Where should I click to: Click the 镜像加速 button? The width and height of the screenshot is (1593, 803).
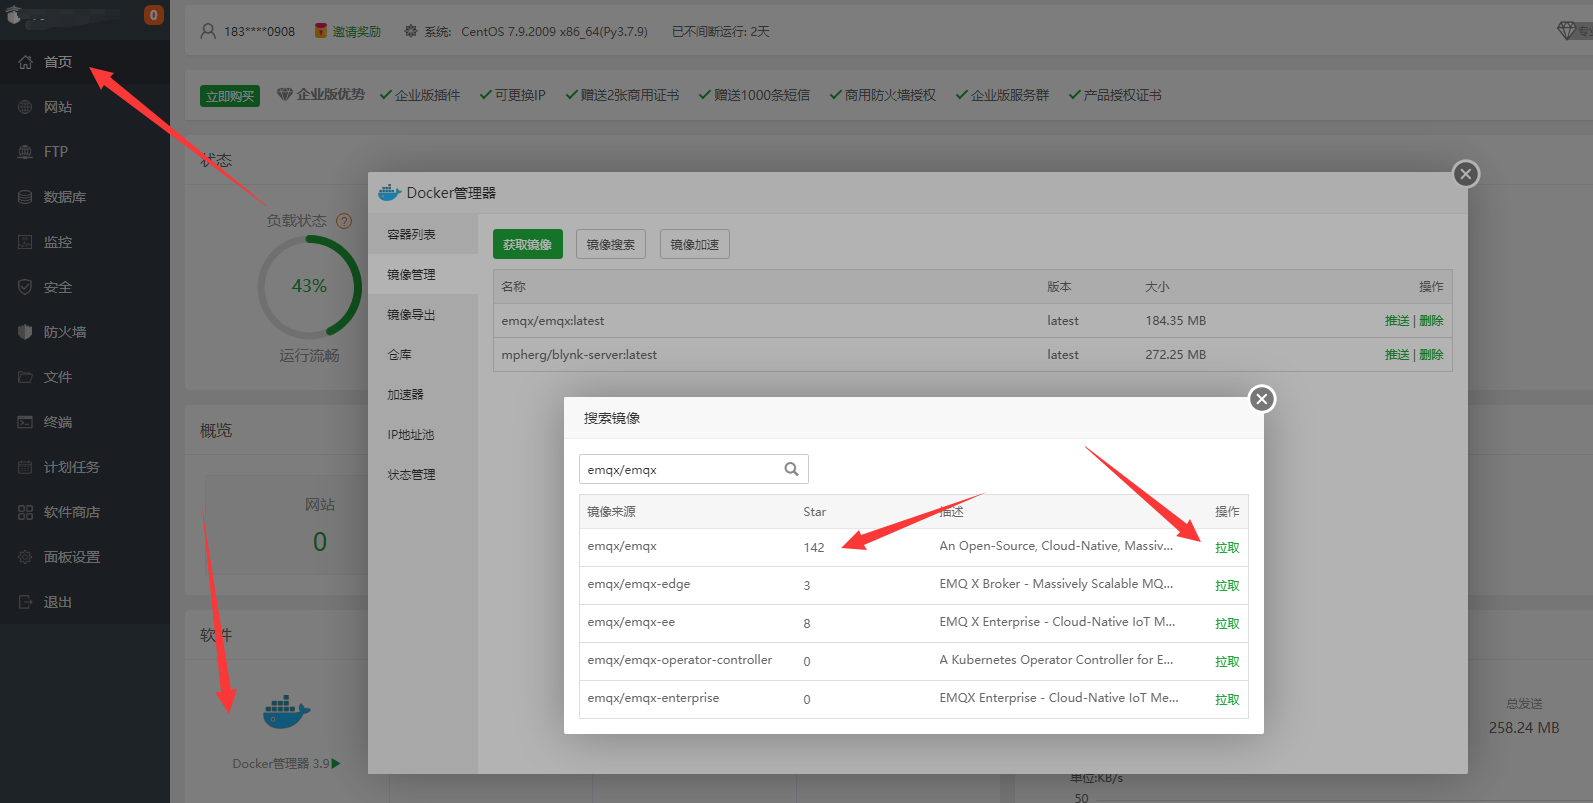(x=695, y=244)
